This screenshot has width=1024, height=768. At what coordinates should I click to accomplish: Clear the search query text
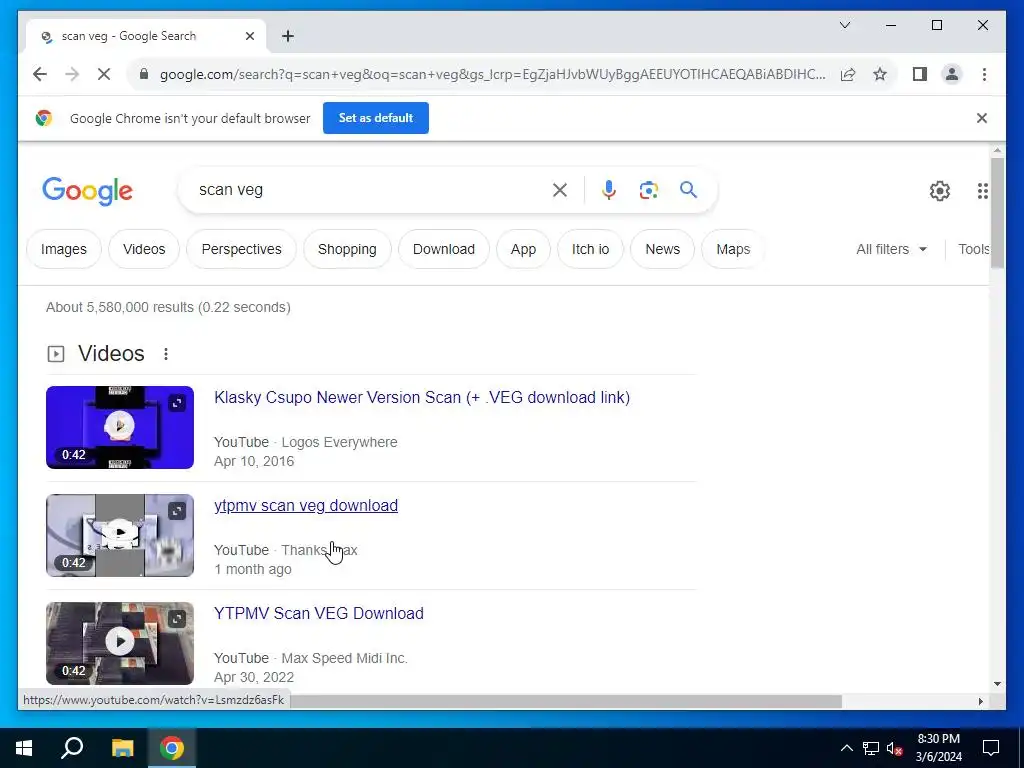560,190
